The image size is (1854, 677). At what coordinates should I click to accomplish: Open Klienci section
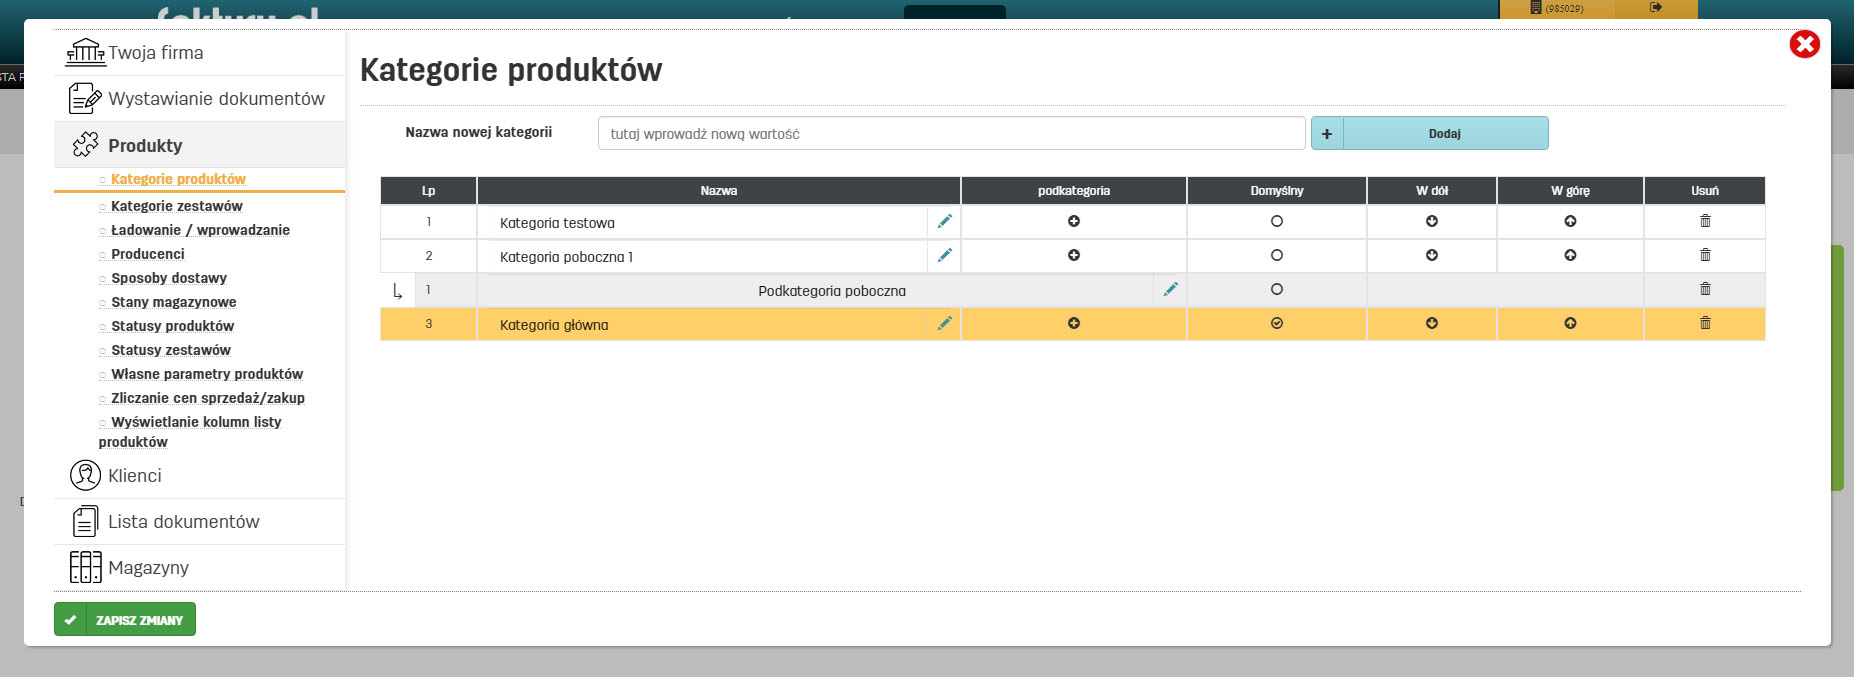199,475
